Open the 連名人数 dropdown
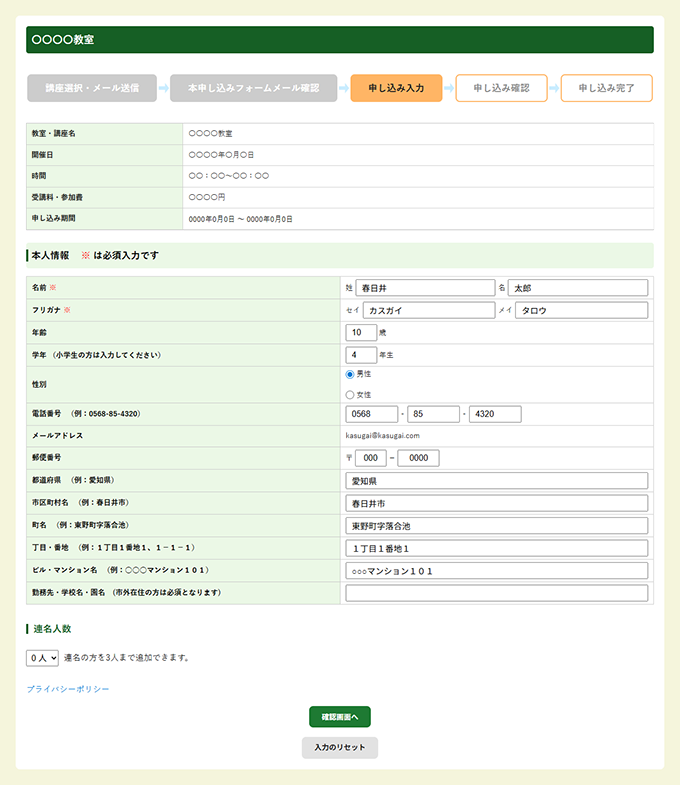This screenshot has width=680, height=785. pyautogui.click(x=43, y=658)
